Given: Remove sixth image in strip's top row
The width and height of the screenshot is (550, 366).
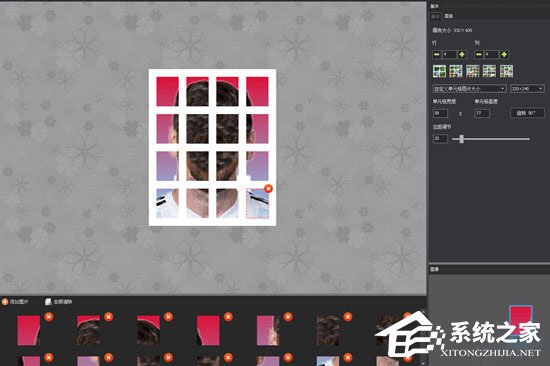Looking at the screenshot, I should pos(348,317).
